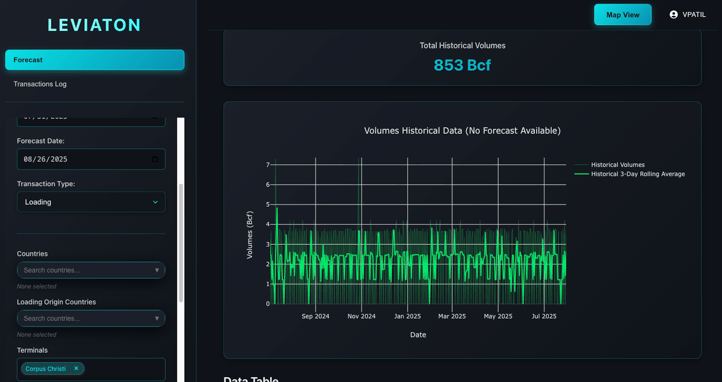
Task: Click the 853 Bcf total value
Action: coord(462,65)
